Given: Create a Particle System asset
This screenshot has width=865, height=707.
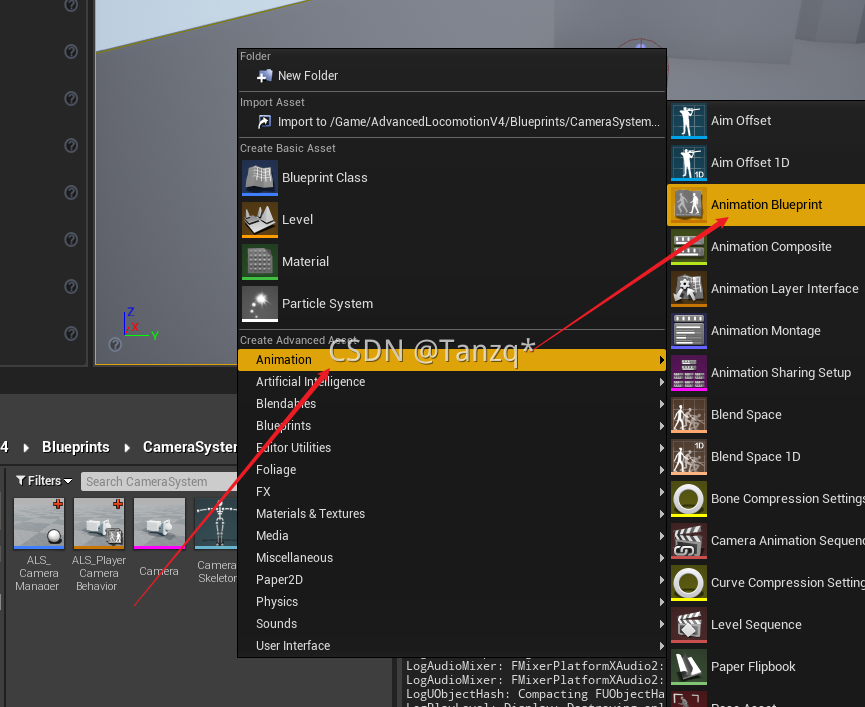Looking at the screenshot, I should click(452, 303).
